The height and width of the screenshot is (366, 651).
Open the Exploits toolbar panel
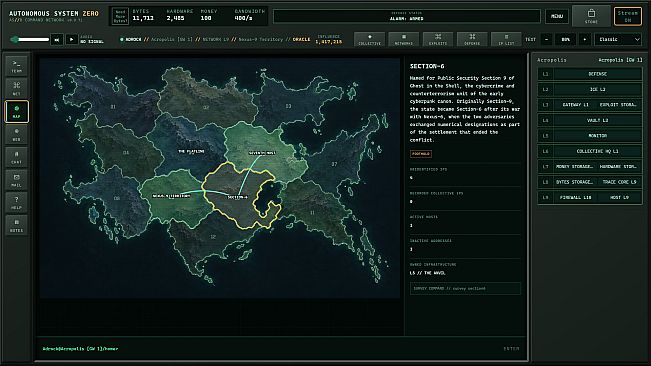coord(438,39)
